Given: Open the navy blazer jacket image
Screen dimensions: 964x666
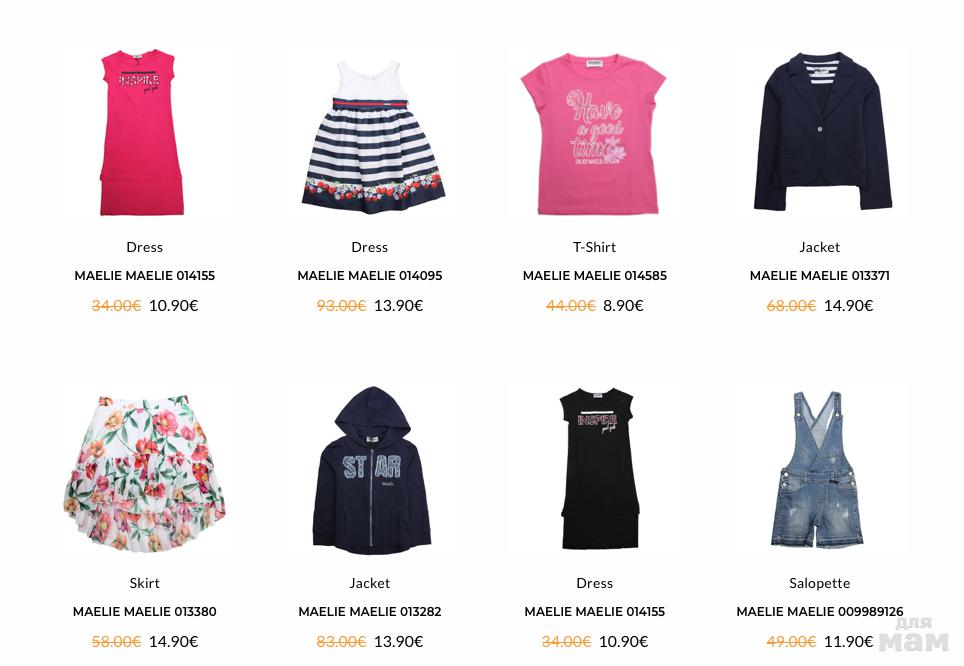Looking at the screenshot, I should pyautogui.click(x=823, y=132).
